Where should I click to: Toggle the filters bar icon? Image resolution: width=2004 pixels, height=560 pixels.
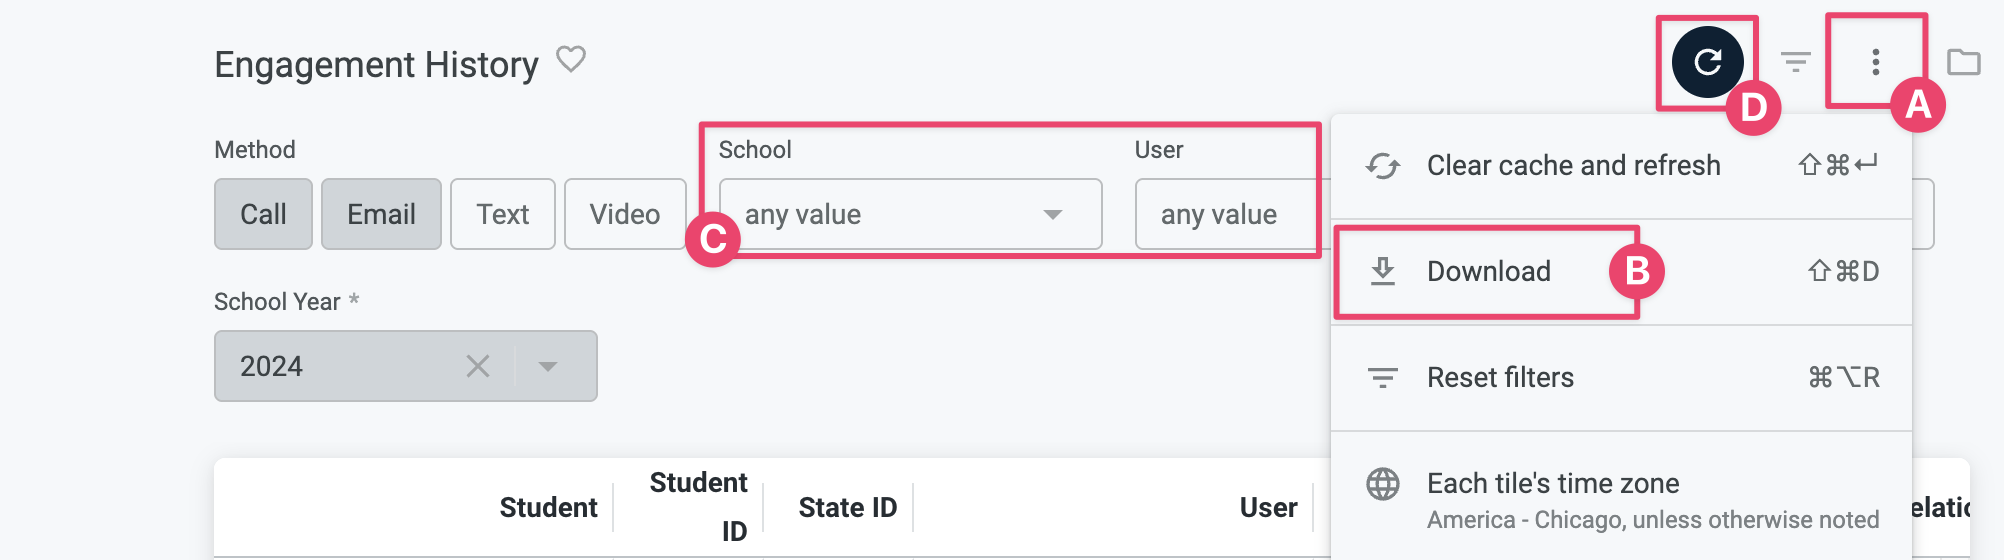(x=1796, y=62)
